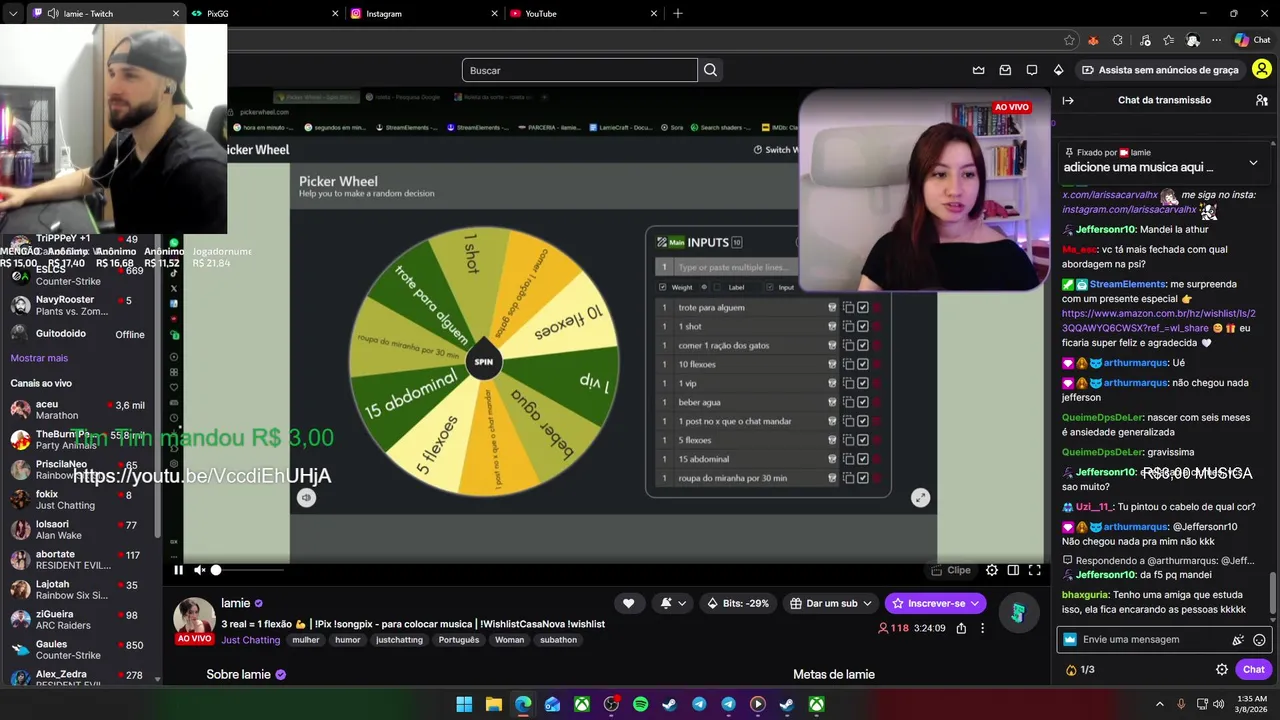The width and height of the screenshot is (1280, 720).
Task: Submit search with the magnifier icon
Action: point(710,70)
